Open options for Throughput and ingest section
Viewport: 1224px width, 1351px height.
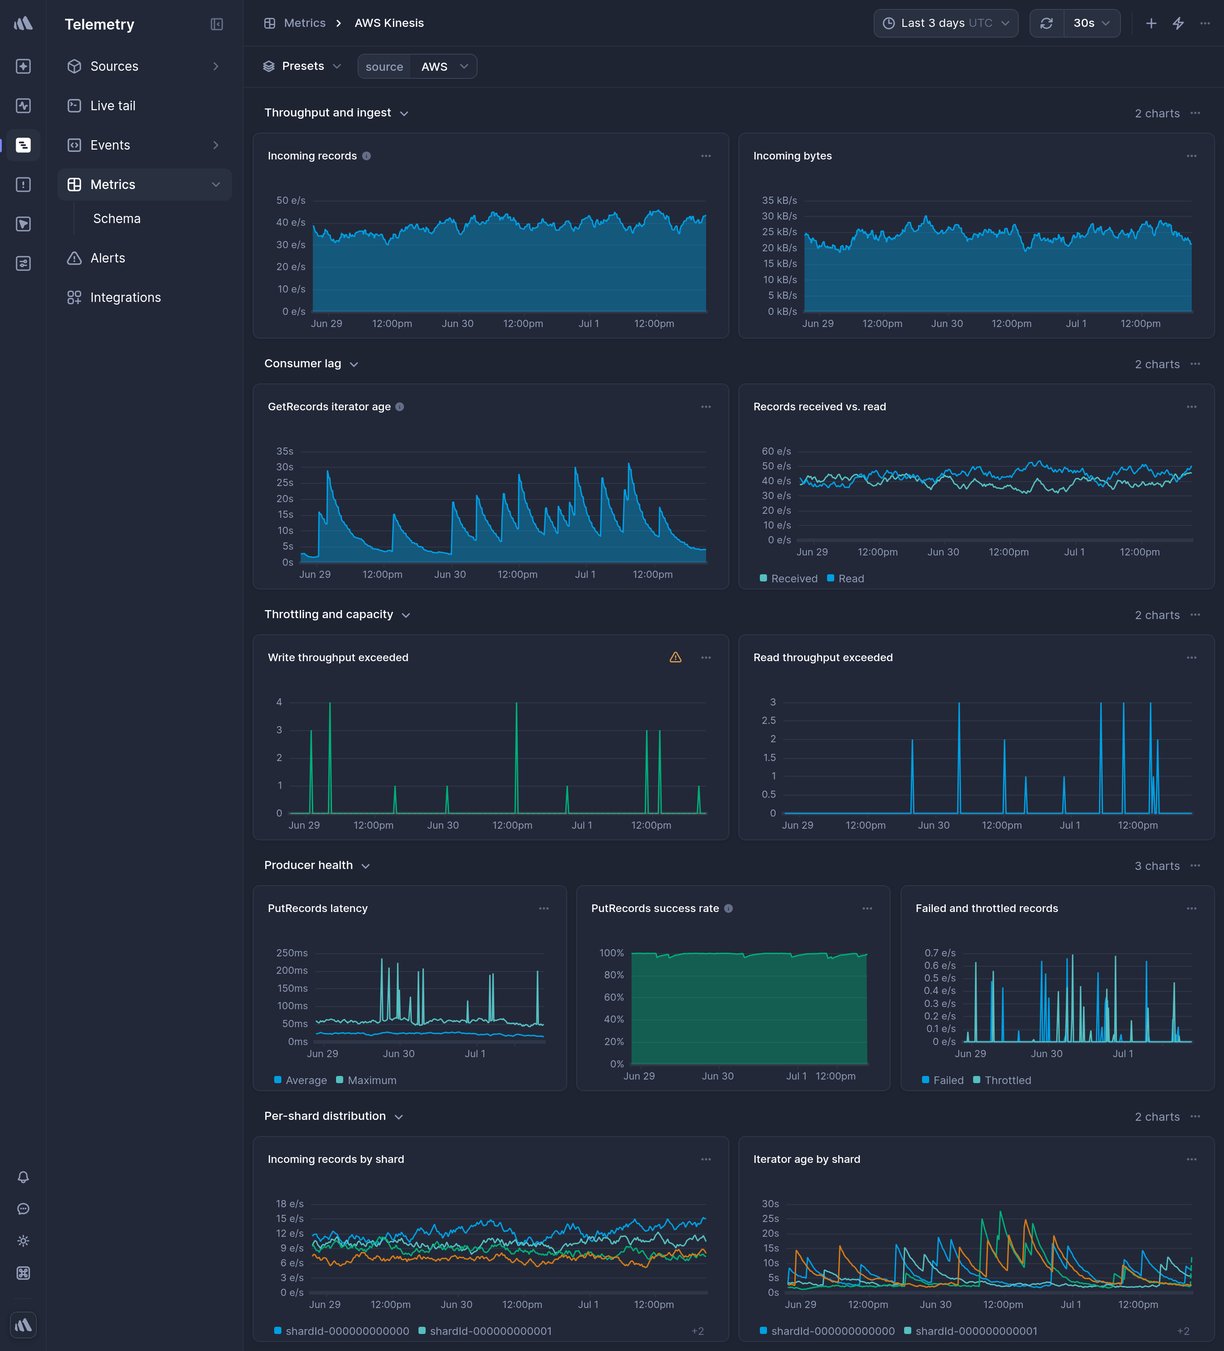pyautogui.click(x=1195, y=113)
